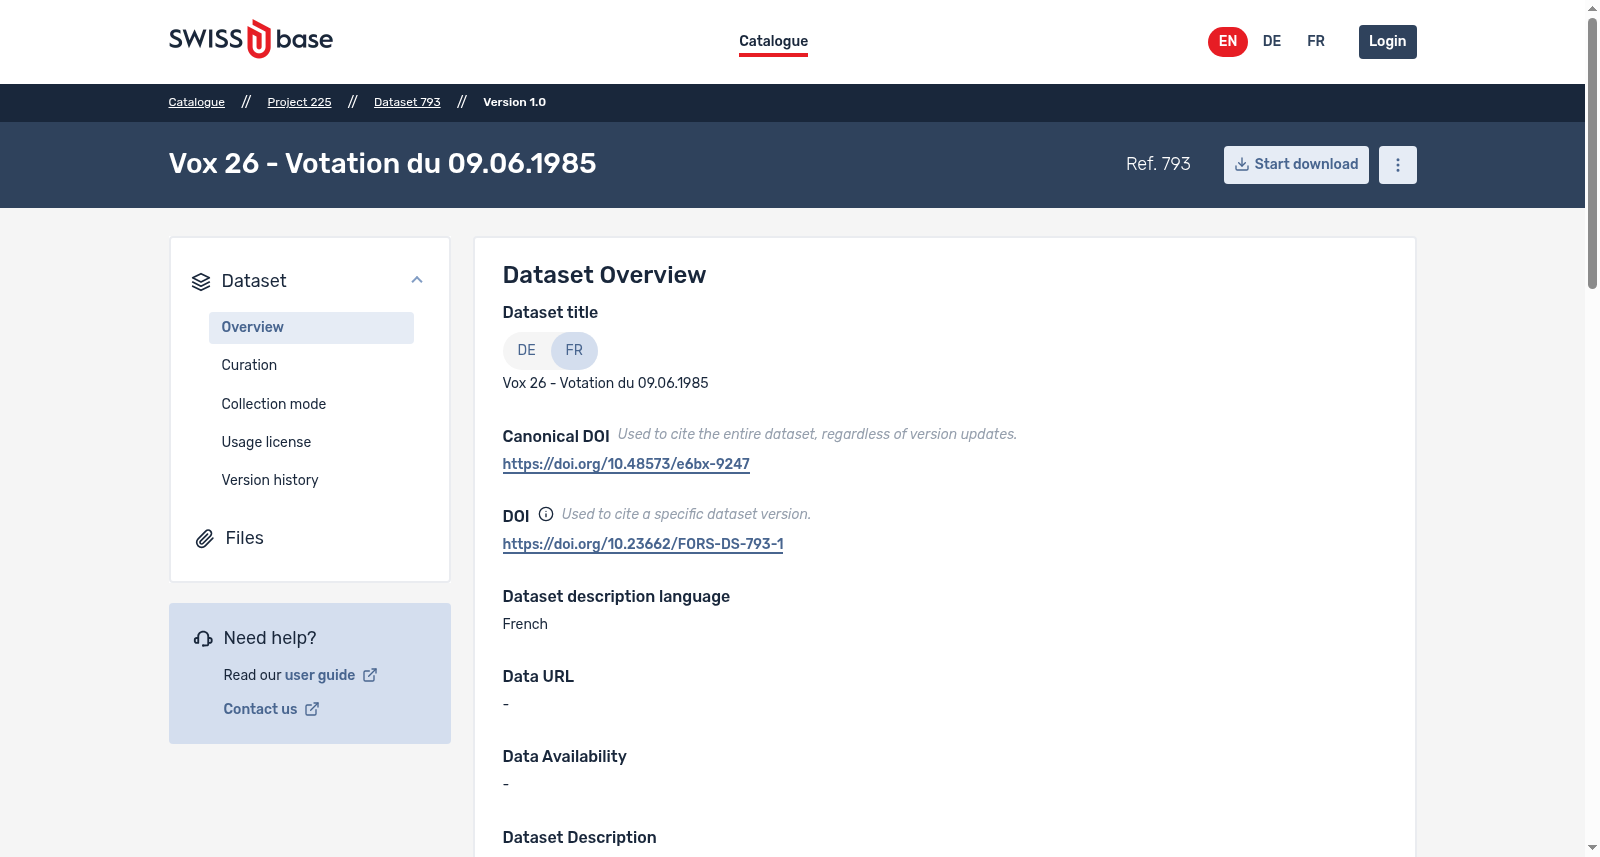1600x857 pixels.
Task: Click Catalogue breadcrumb link
Action: (197, 103)
